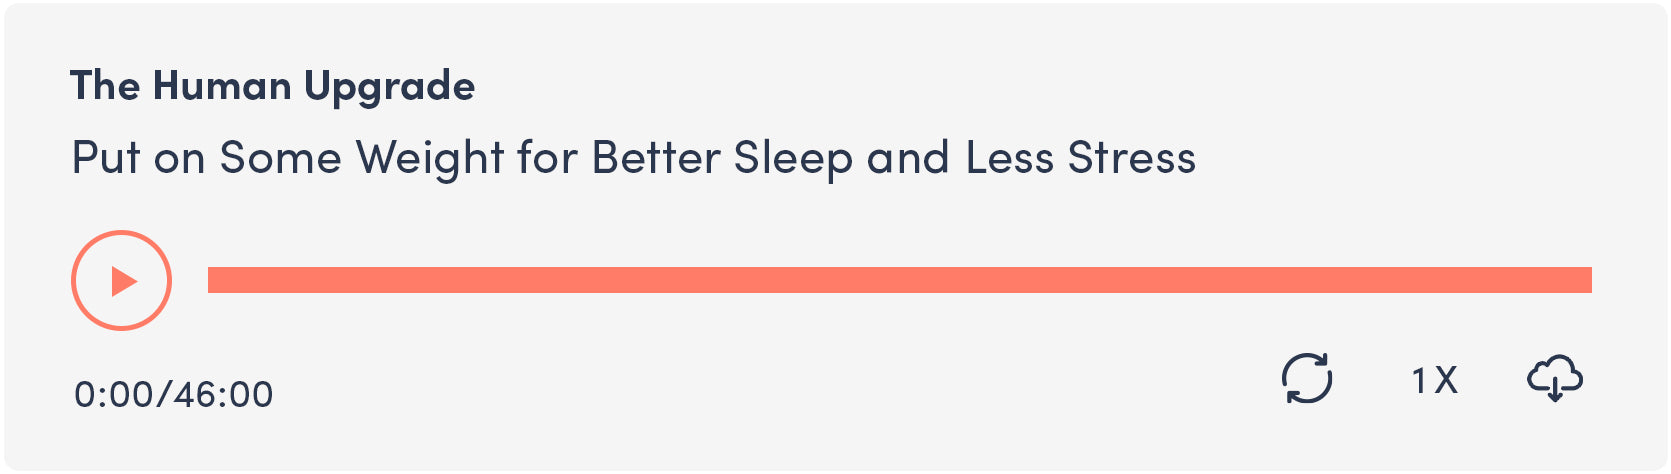Start audio with the orange triangle icon
The width and height of the screenshot is (1671, 474).
click(124, 281)
